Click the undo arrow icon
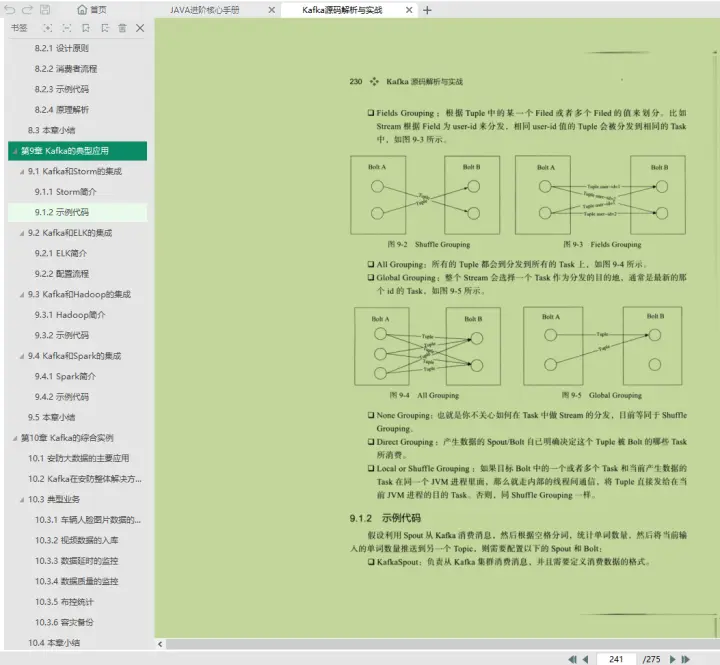Image resolution: width=720 pixels, height=665 pixels. pos(9,10)
